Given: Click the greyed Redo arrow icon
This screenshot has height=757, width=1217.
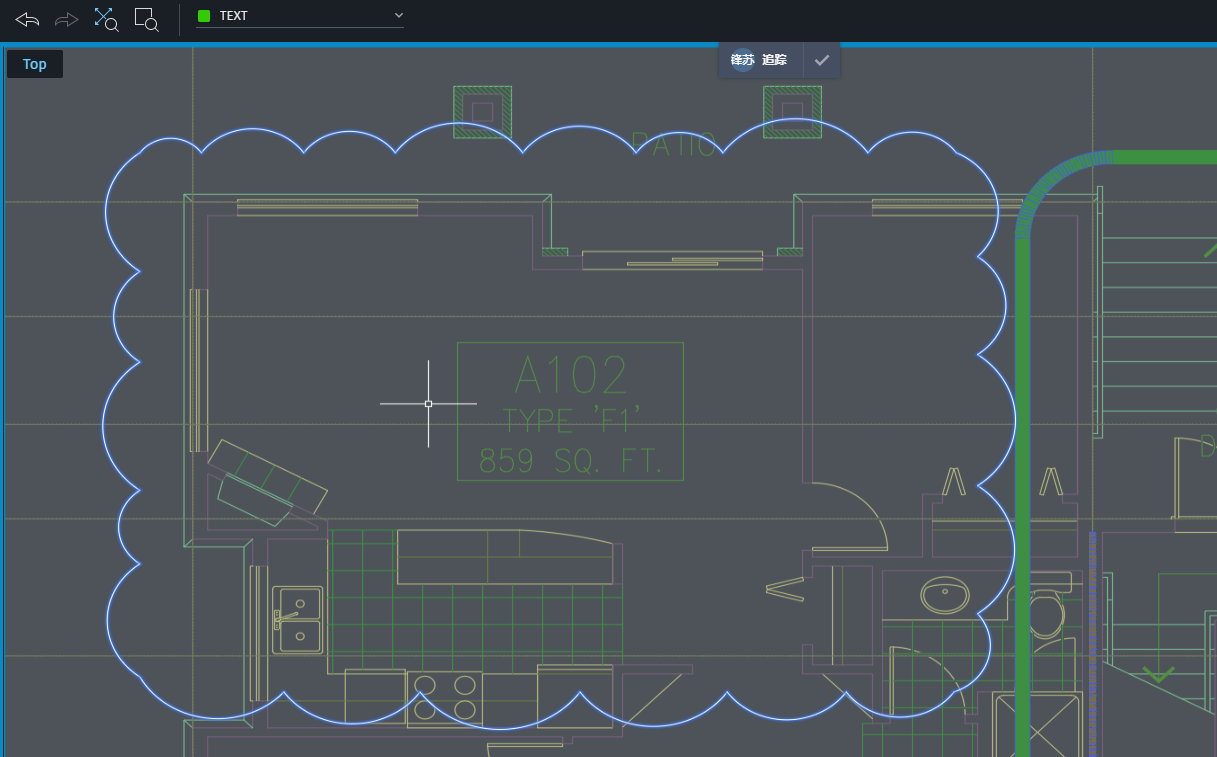Looking at the screenshot, I should (x=66, y=18).
